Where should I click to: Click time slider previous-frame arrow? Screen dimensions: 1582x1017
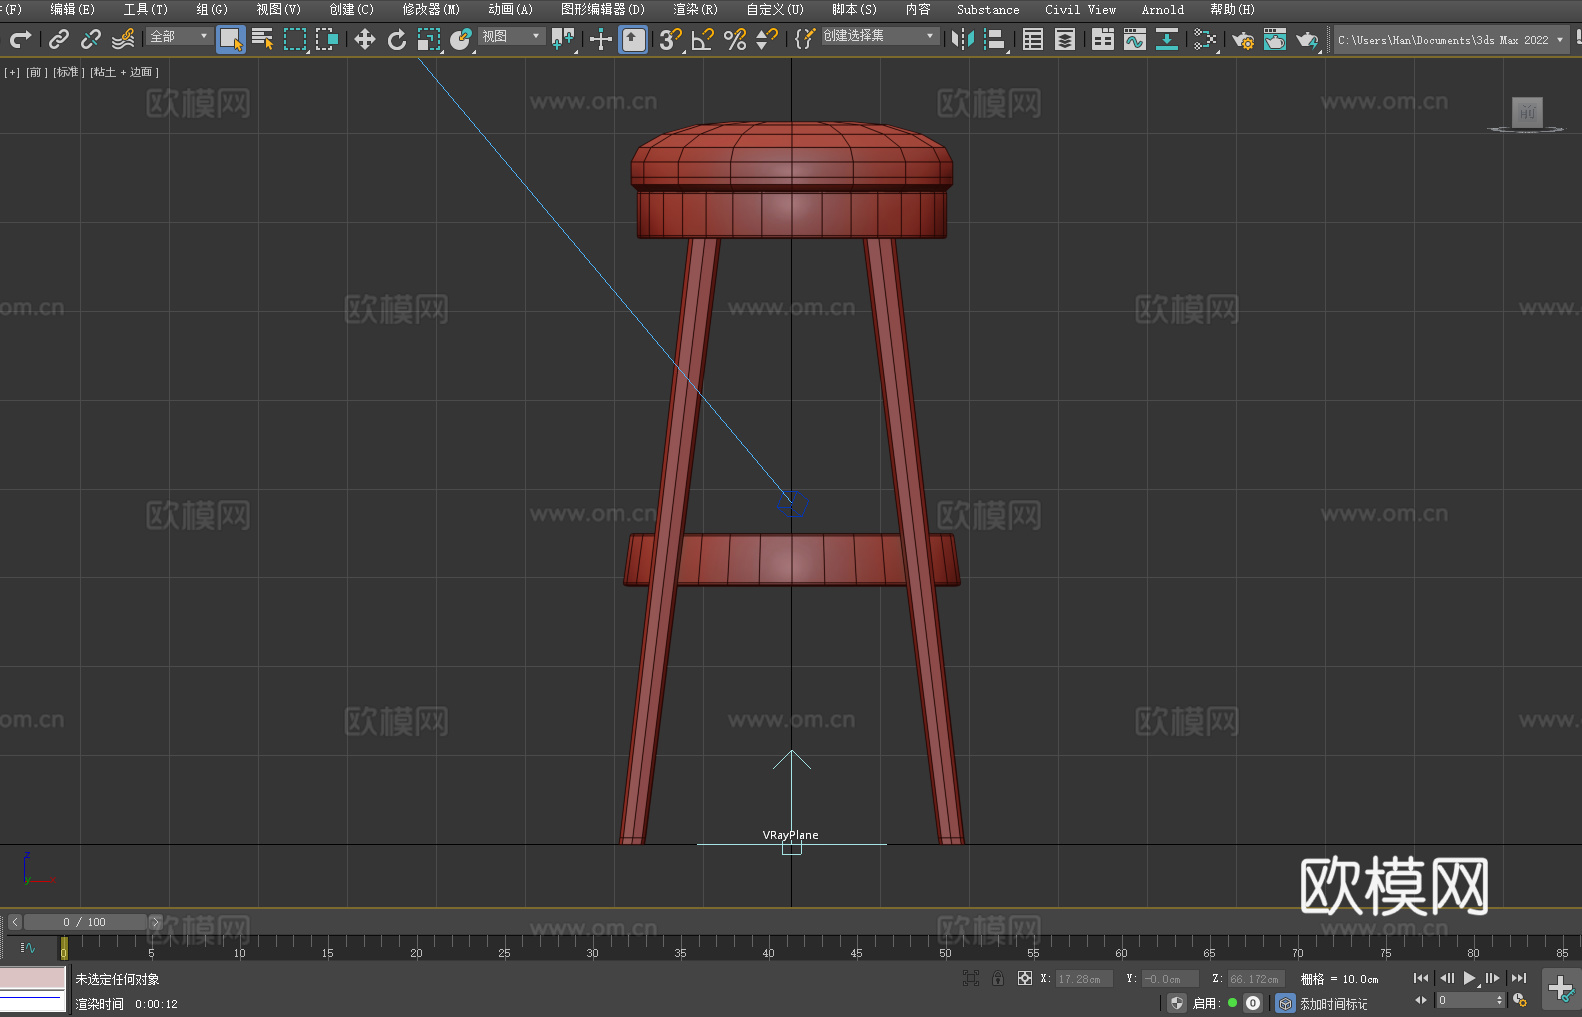(x=15, y=922)
